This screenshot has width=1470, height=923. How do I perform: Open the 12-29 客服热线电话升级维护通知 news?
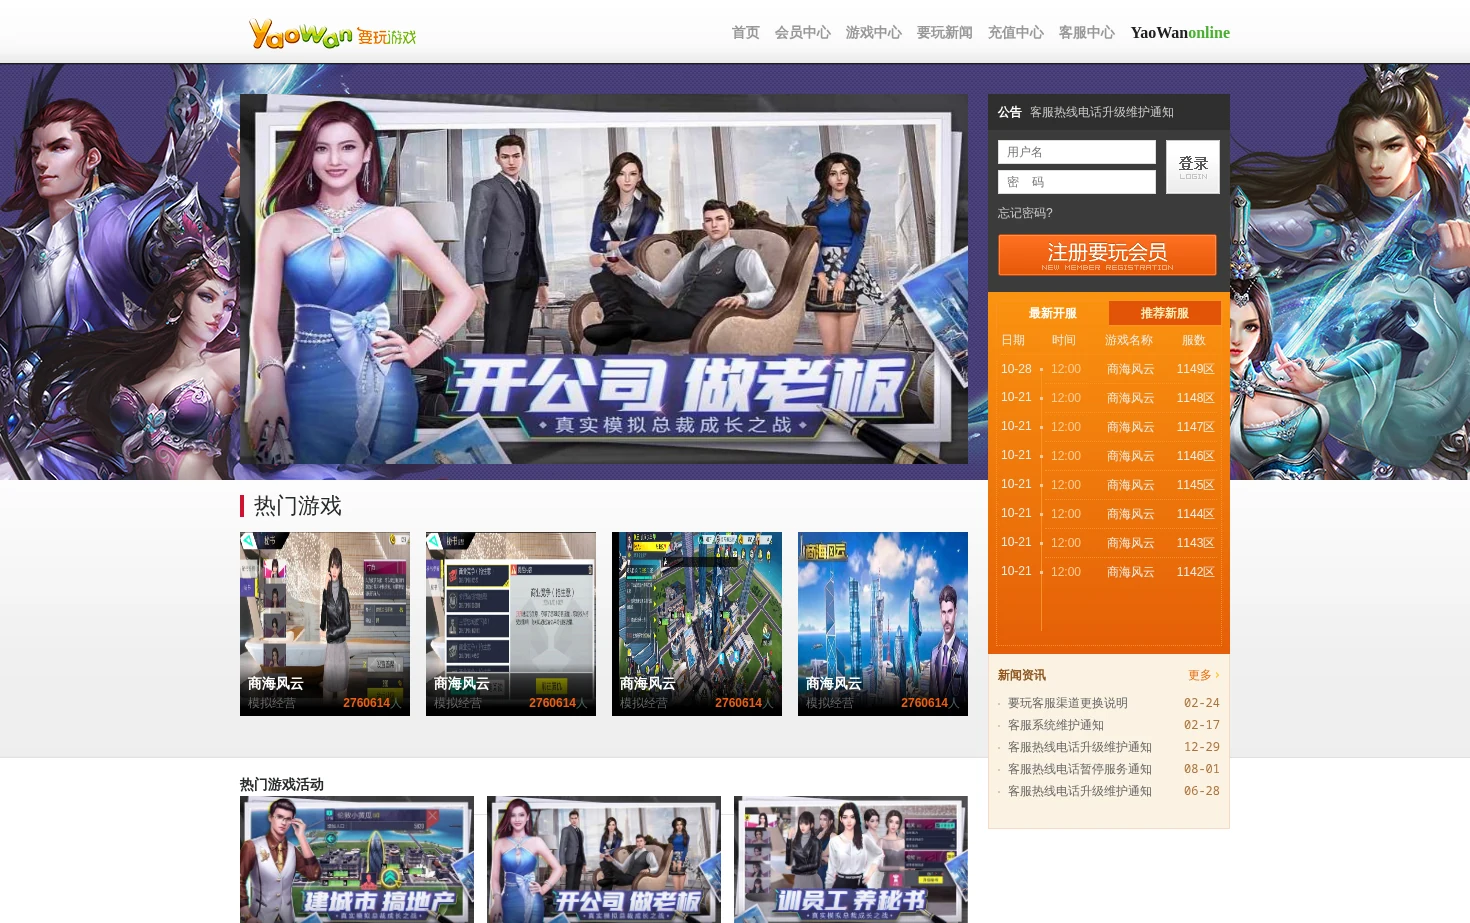tap(1079, 747)
